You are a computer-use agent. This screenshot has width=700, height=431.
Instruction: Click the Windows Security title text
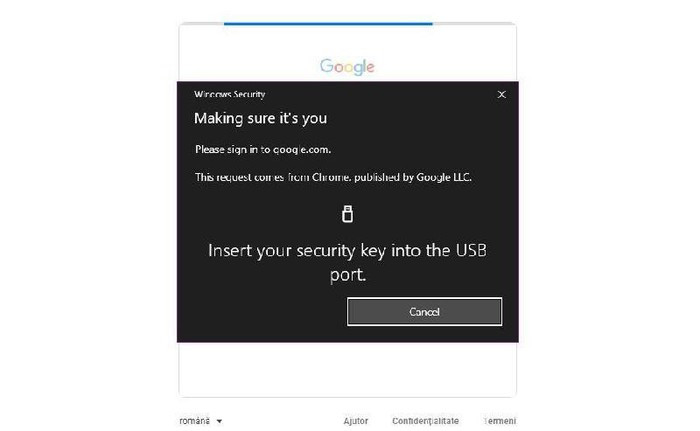[229, 94]
